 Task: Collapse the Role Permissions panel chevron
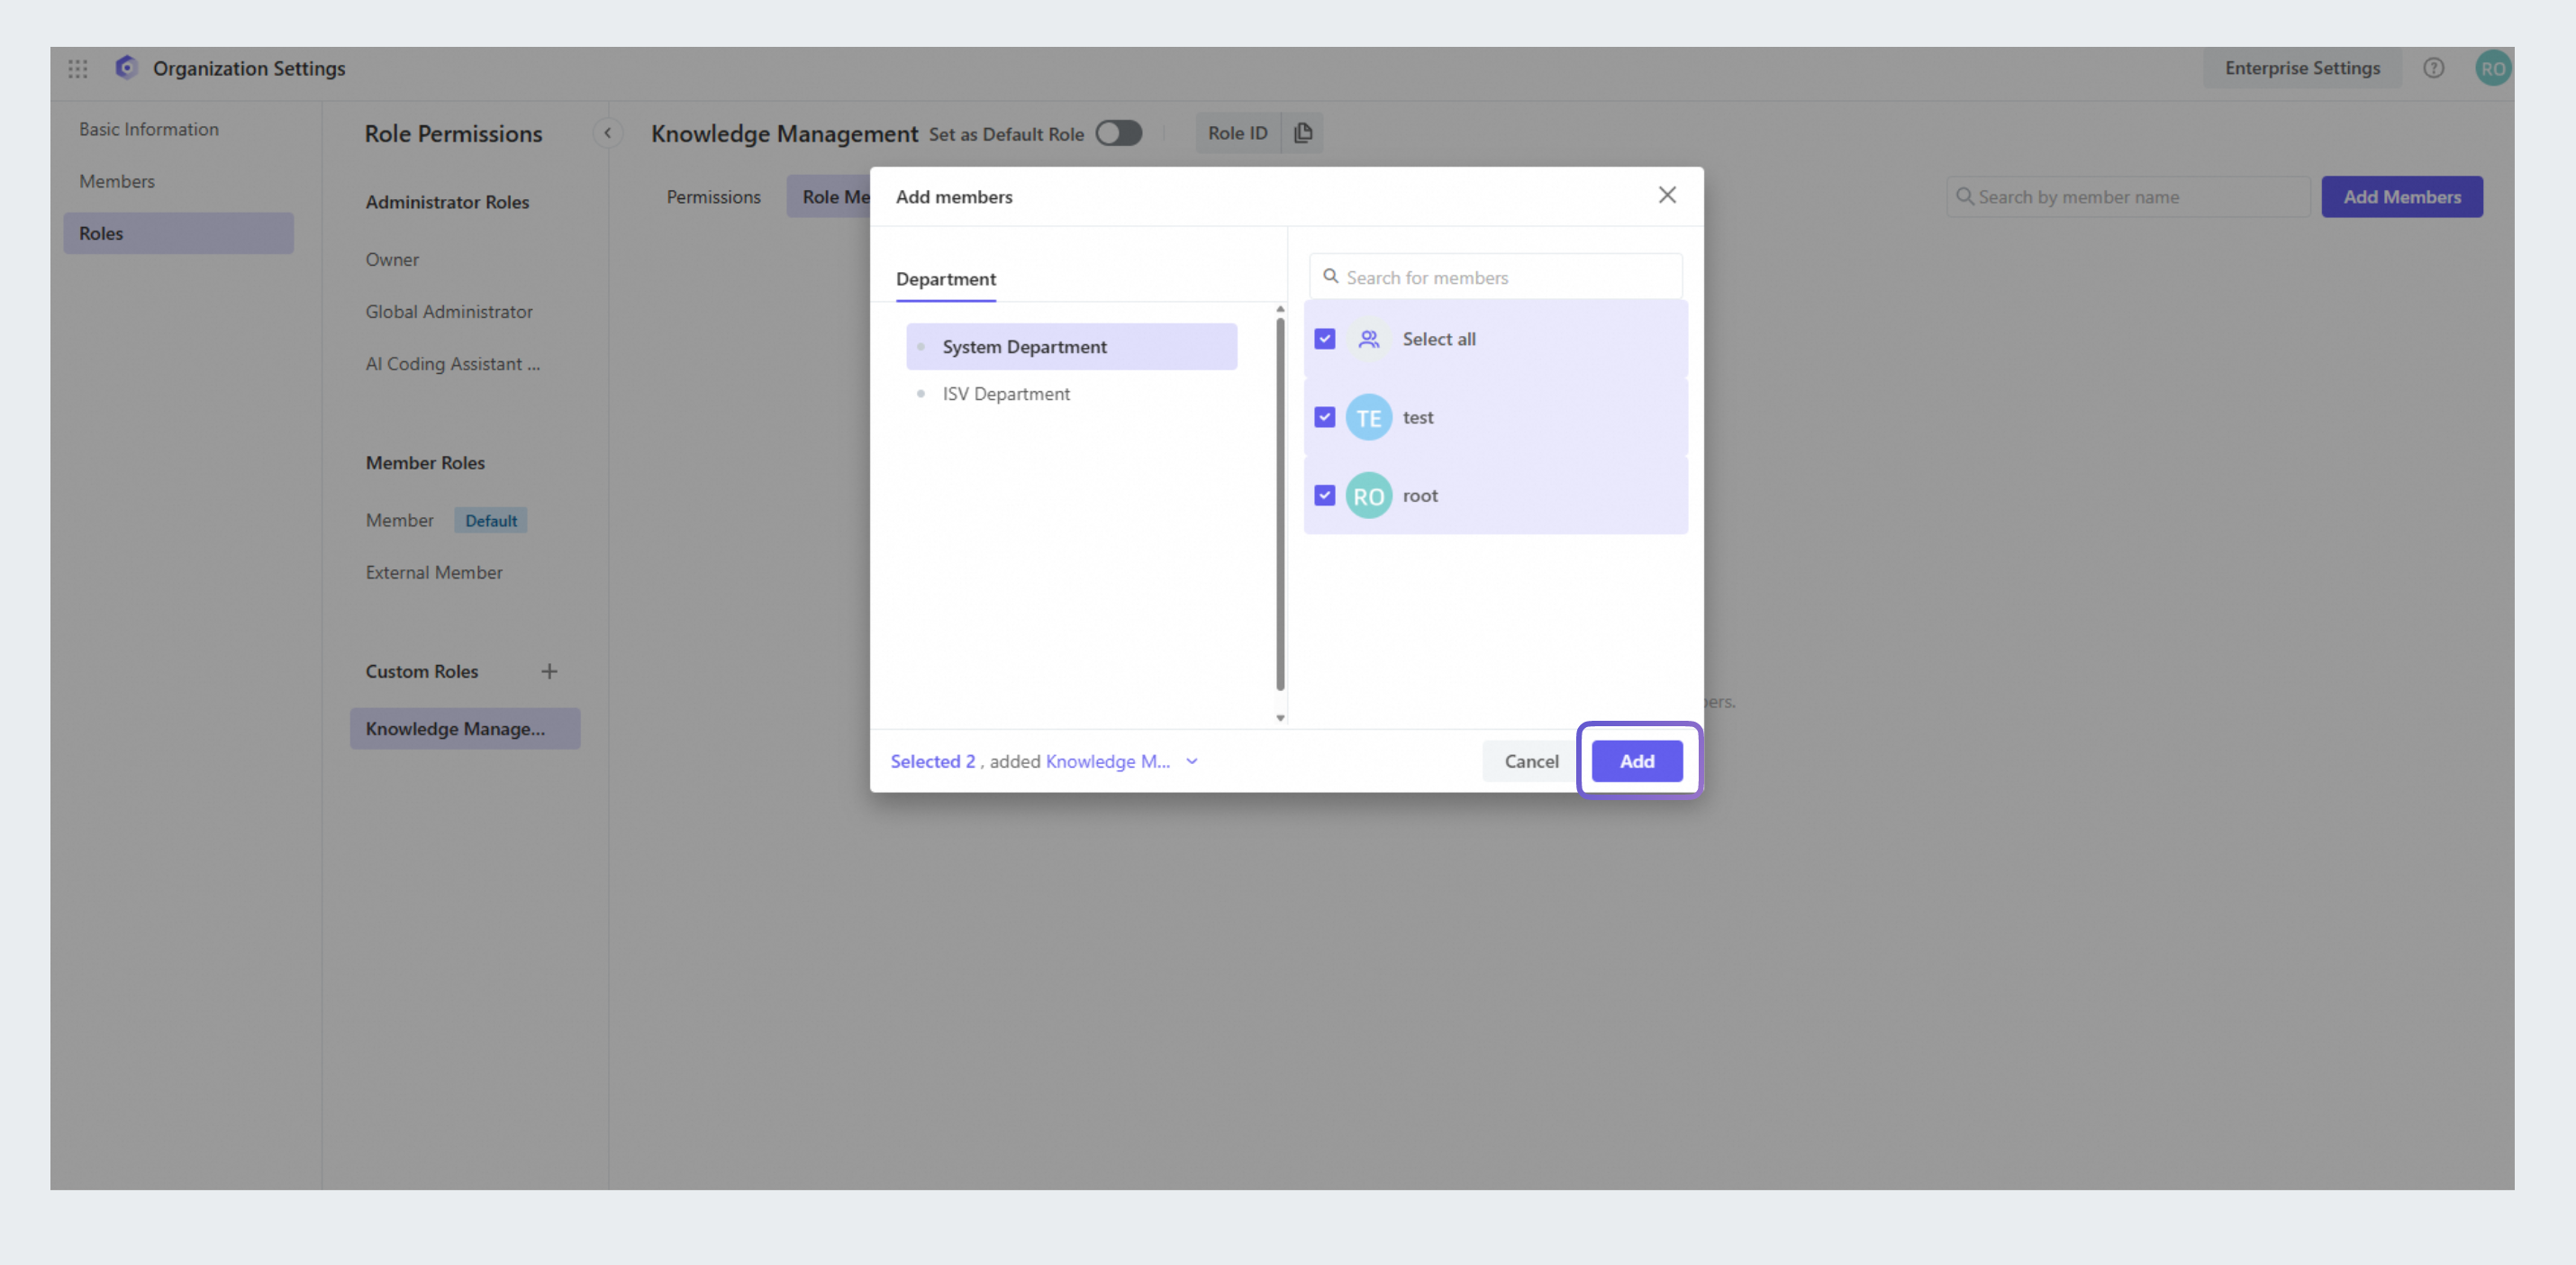coord(607,133)
